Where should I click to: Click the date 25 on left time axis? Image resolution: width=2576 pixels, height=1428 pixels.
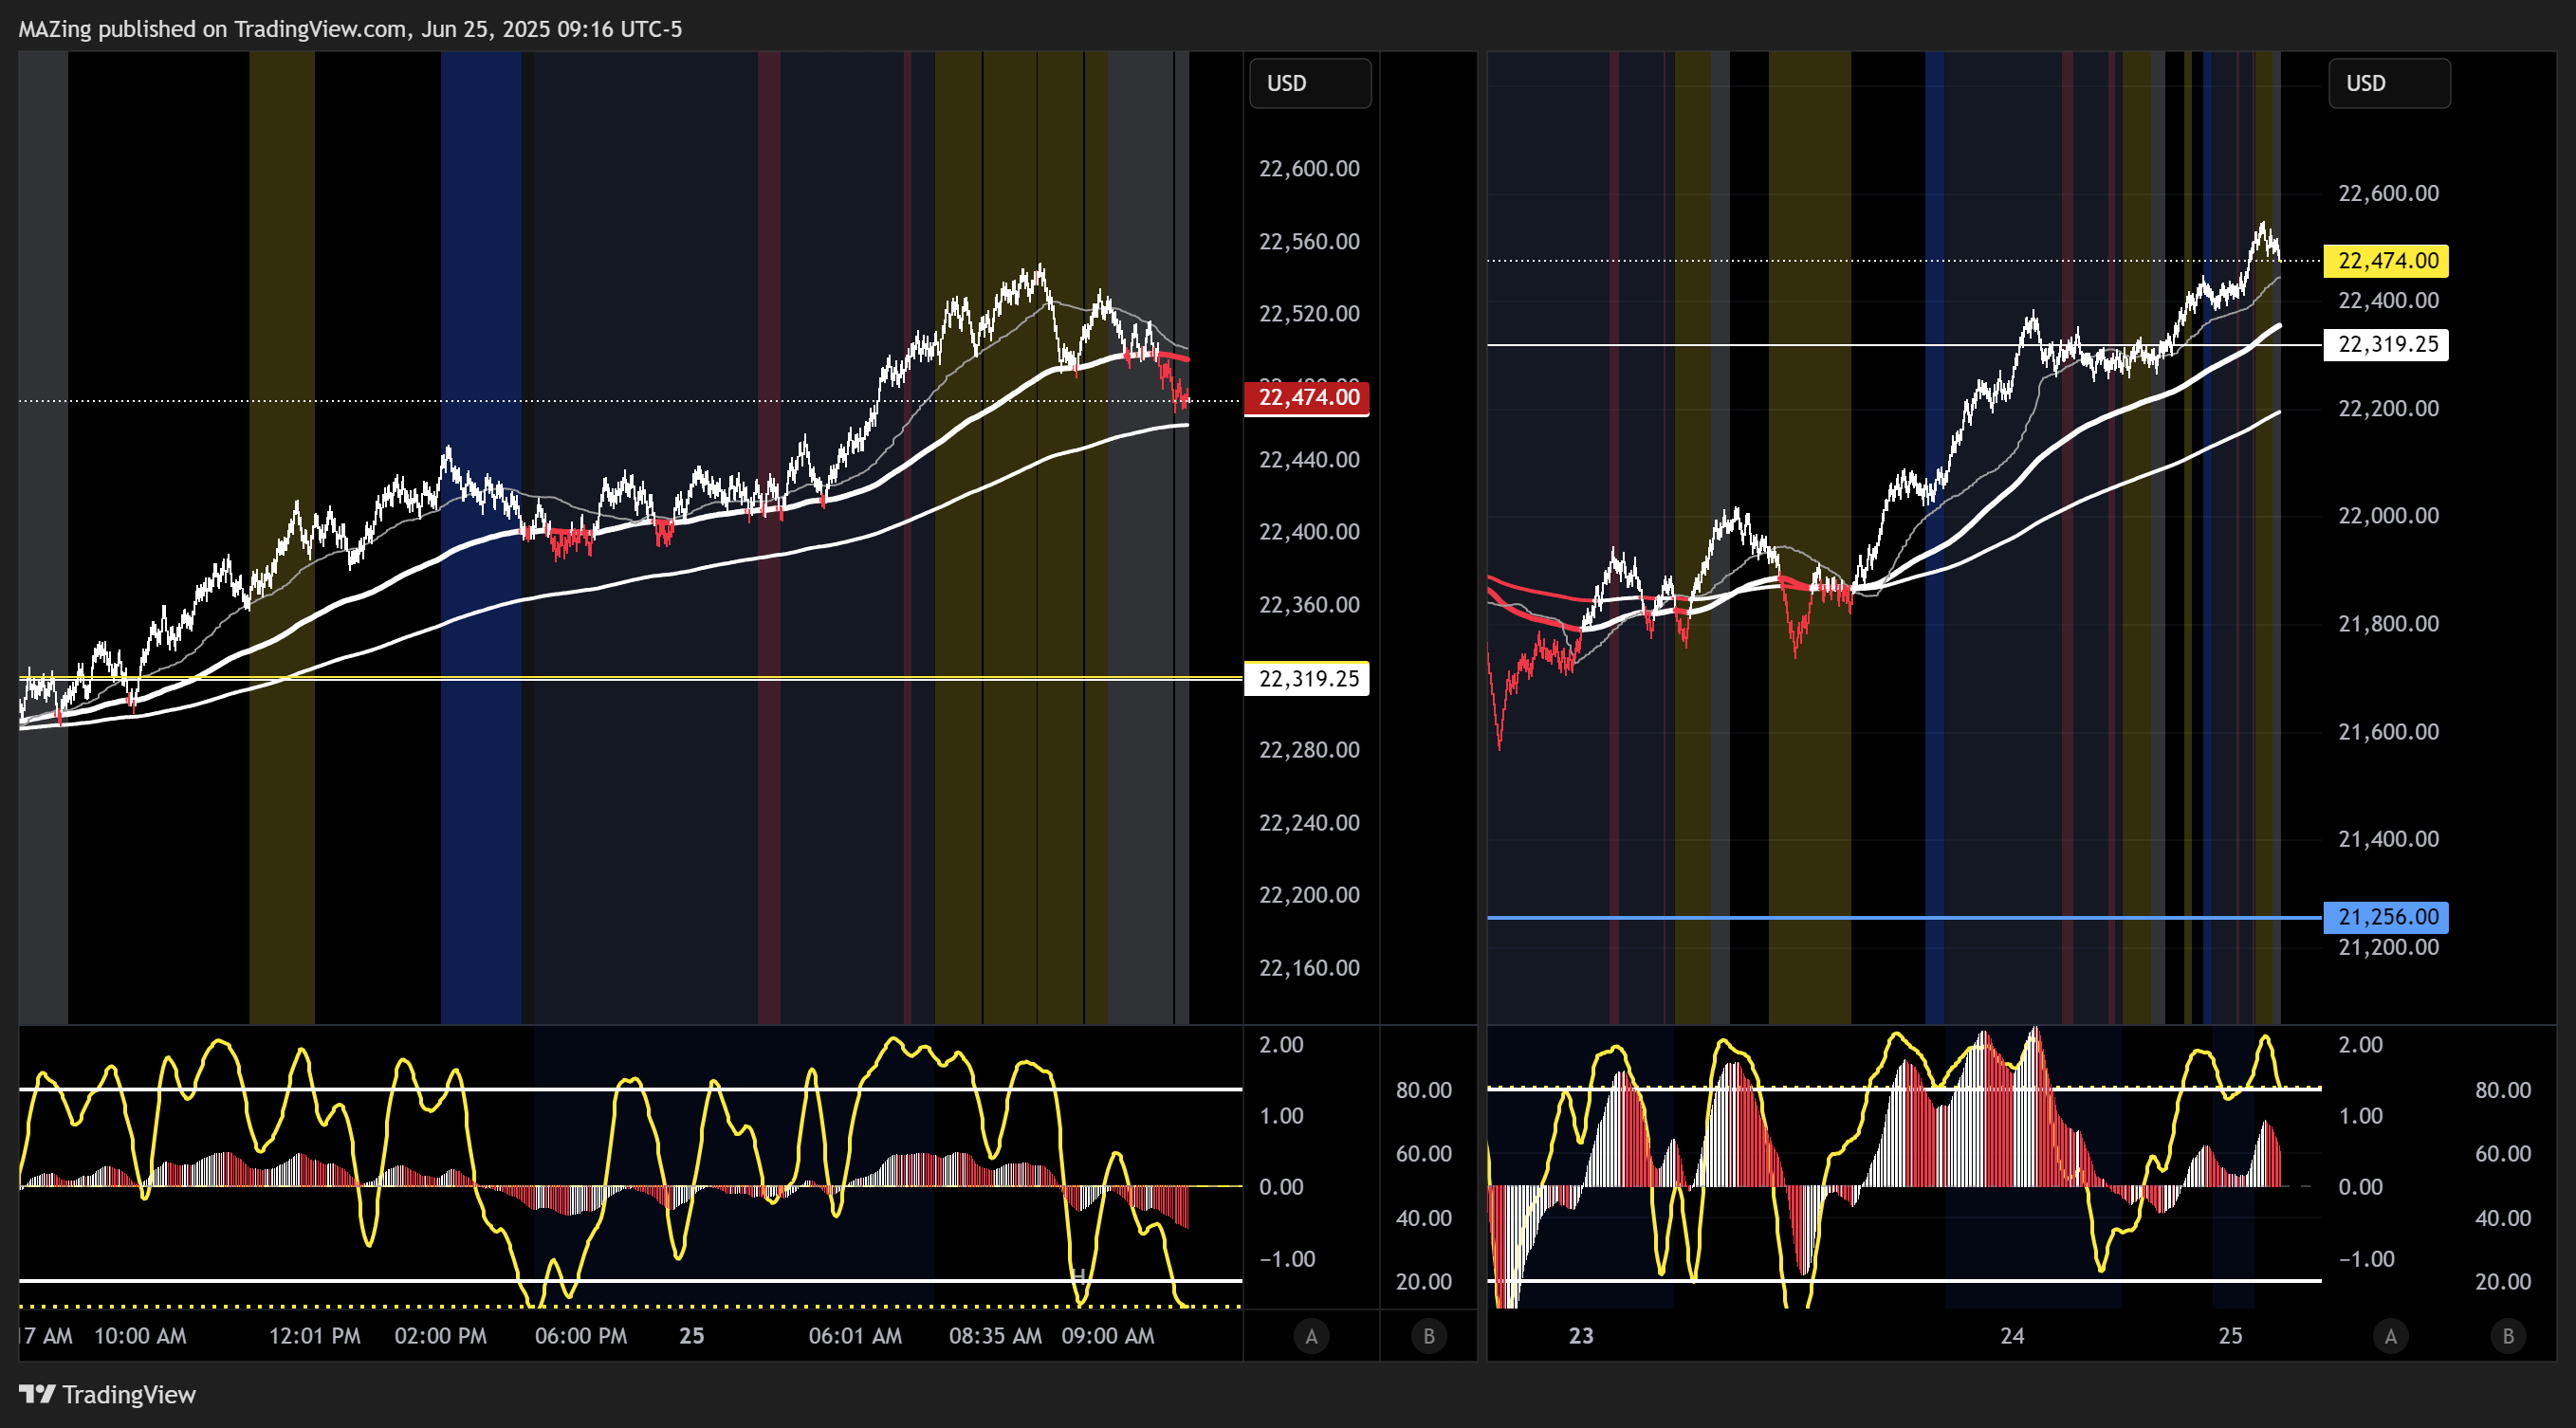(692, 1336)
